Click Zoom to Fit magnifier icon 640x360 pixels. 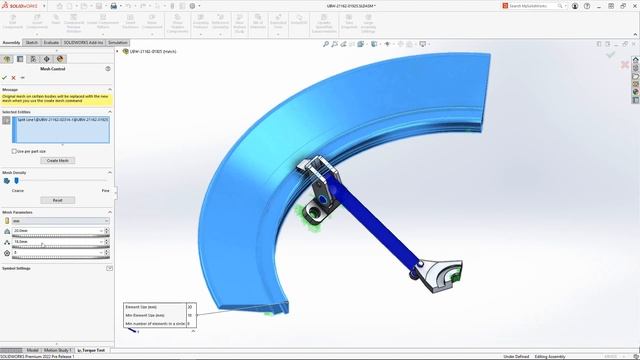(x=326, y=44)
